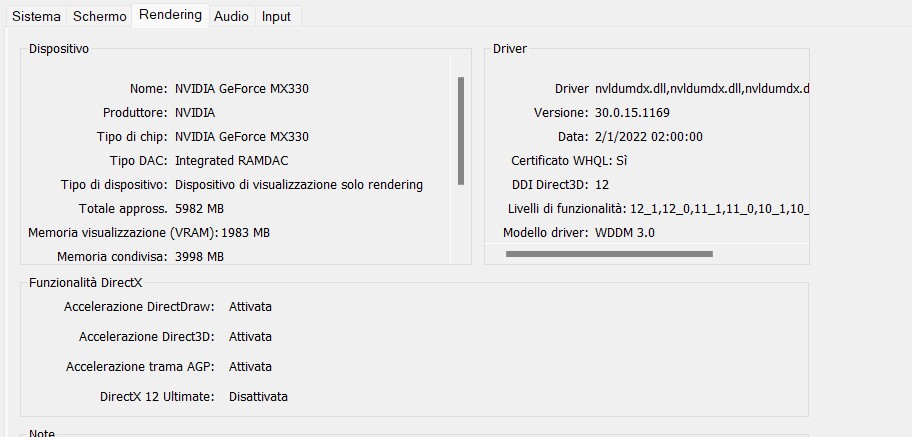Click the Livelli di funzionalità label
Image resolution: width=912 pixels, height=437 pixels.
point(567,209)
